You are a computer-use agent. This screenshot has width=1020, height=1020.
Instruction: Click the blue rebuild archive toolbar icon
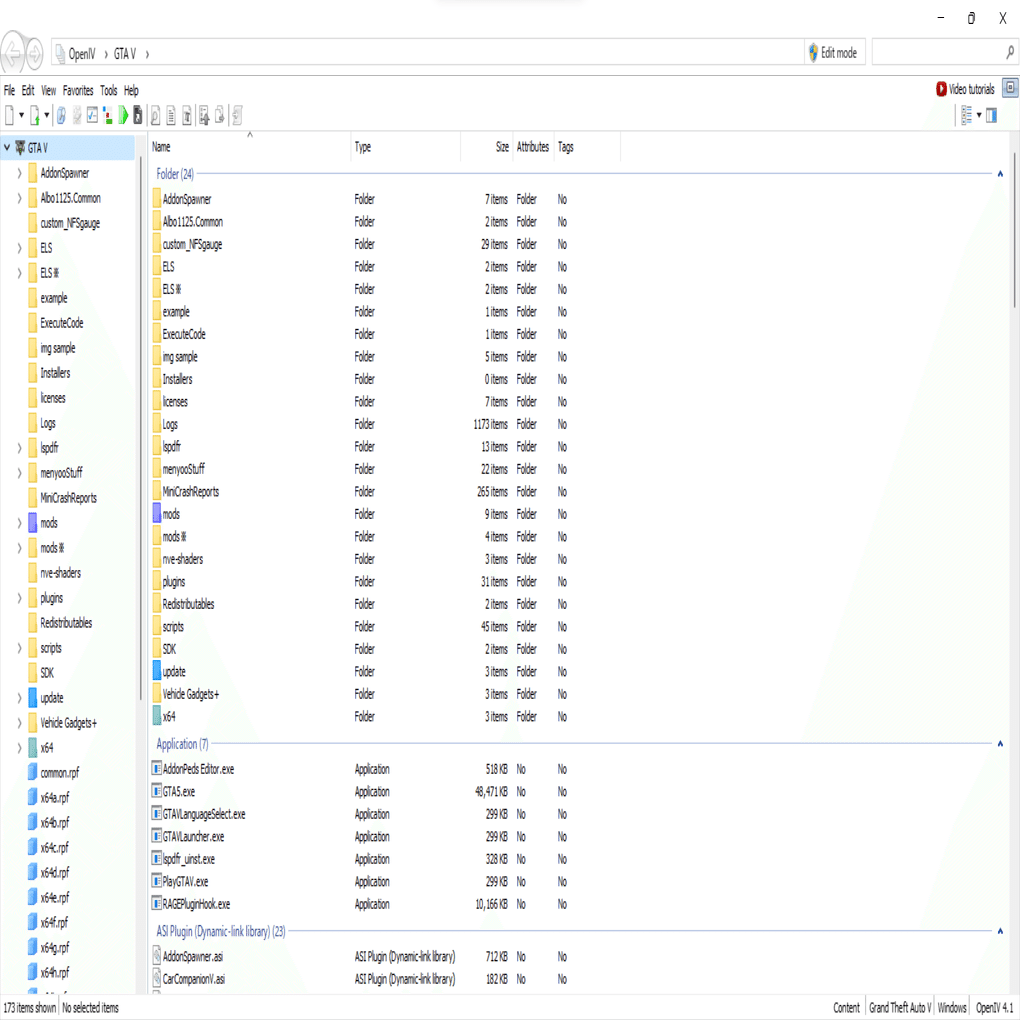click(x=61, y=116)
